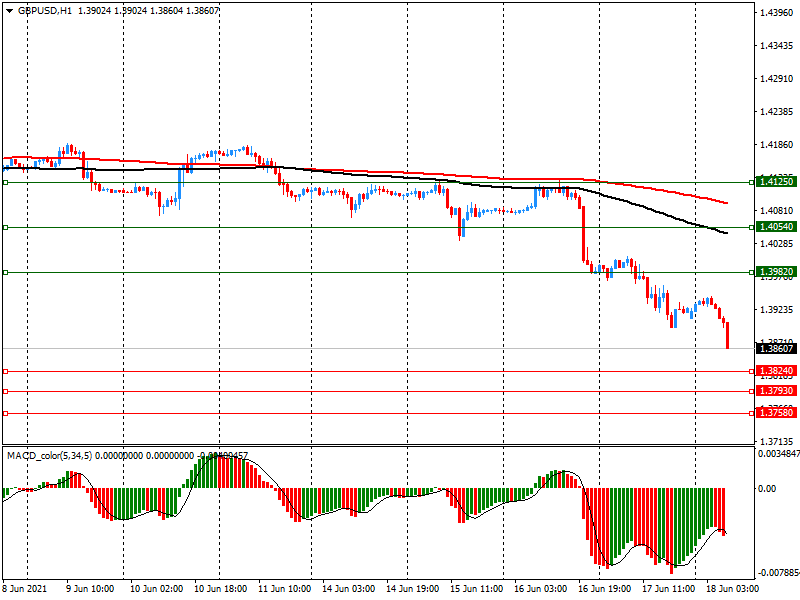
Task: Select the red 1.38240 price label
Action: (777, 371)
